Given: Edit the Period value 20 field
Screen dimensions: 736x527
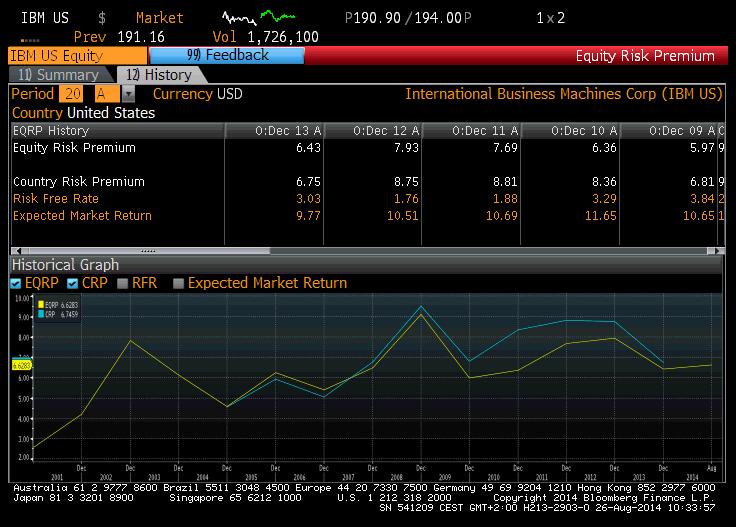Looking at the screenshot, I should click(x=71, y=94).
